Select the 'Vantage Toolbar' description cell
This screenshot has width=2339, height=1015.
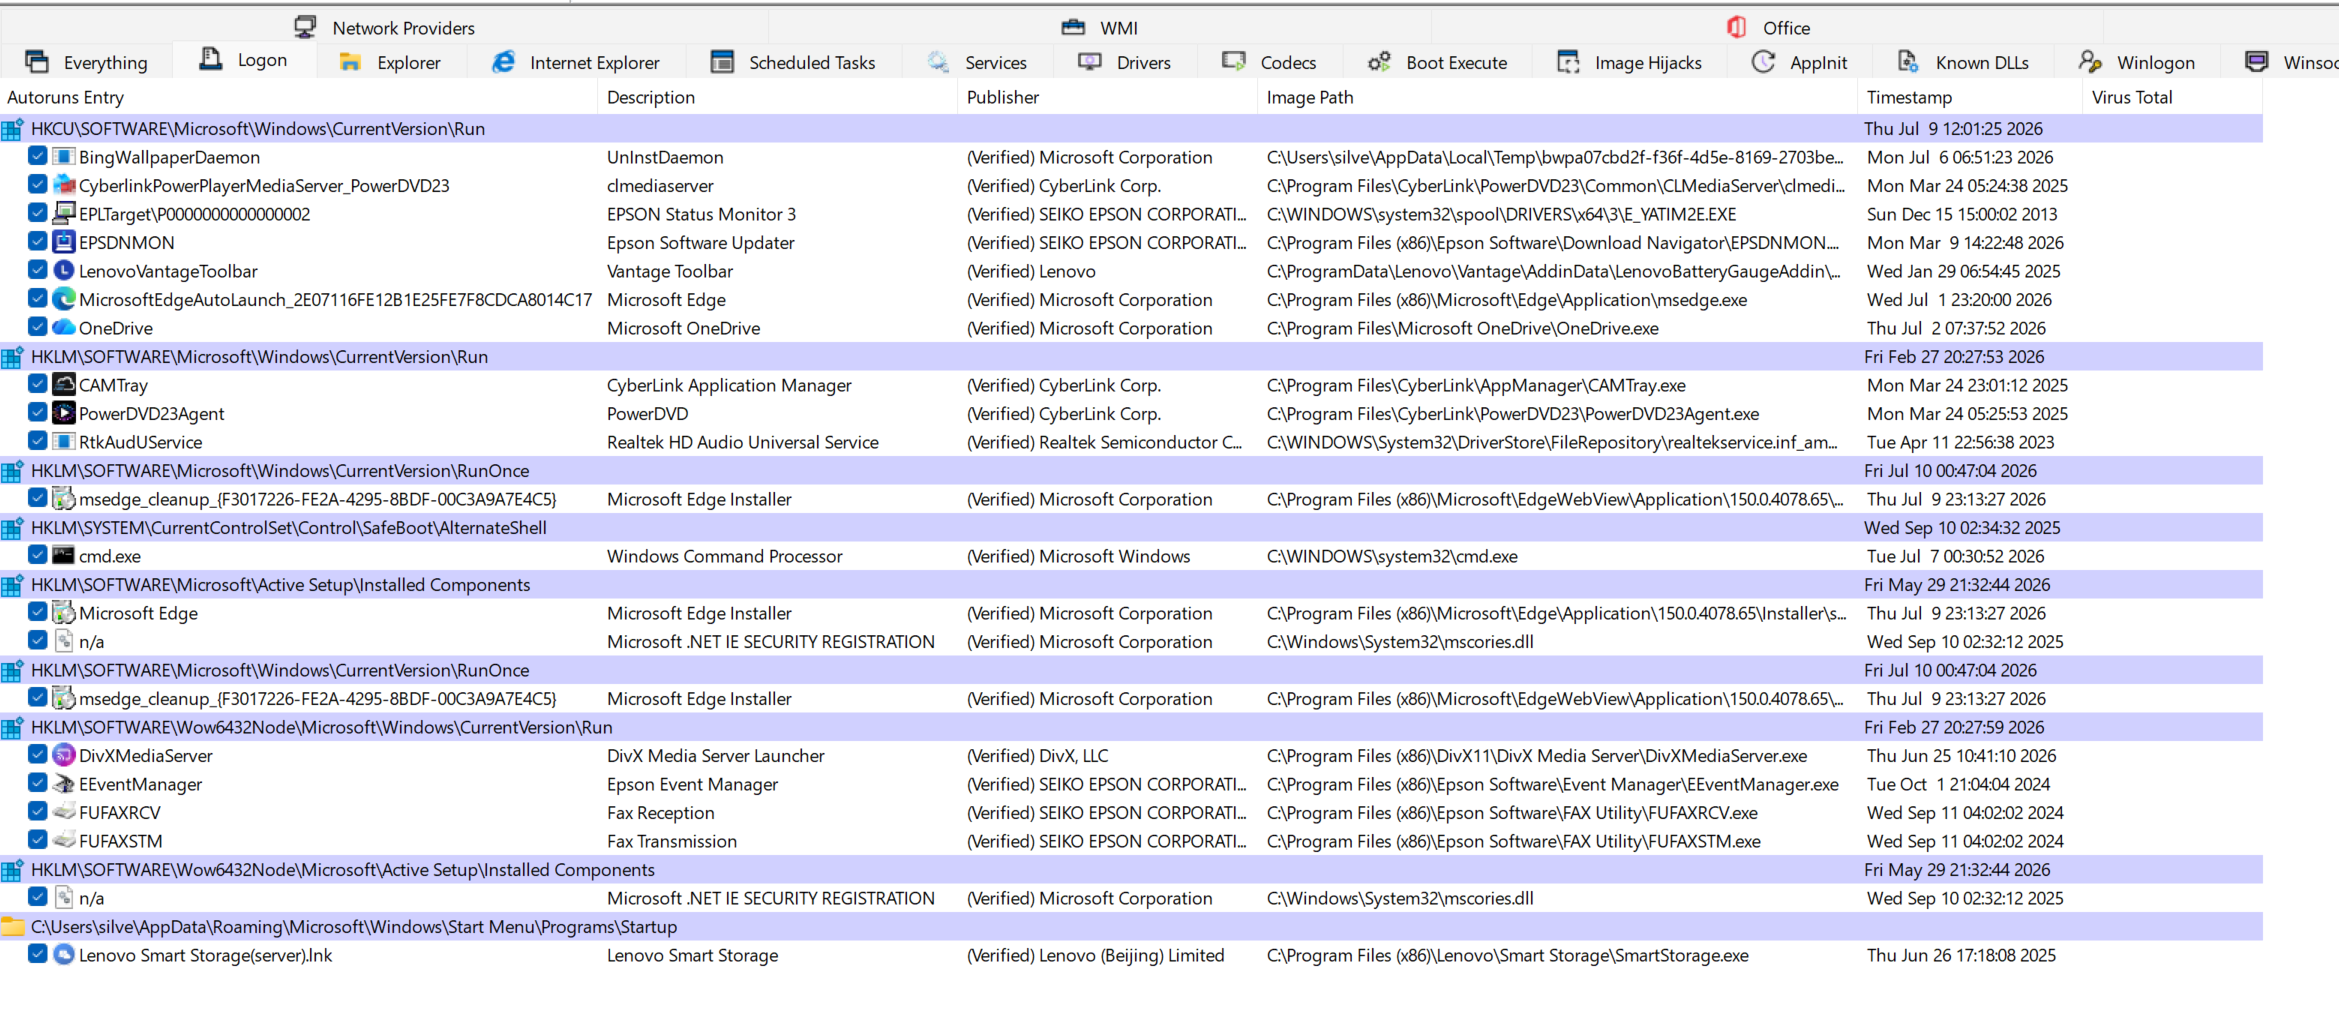point(670,271)
